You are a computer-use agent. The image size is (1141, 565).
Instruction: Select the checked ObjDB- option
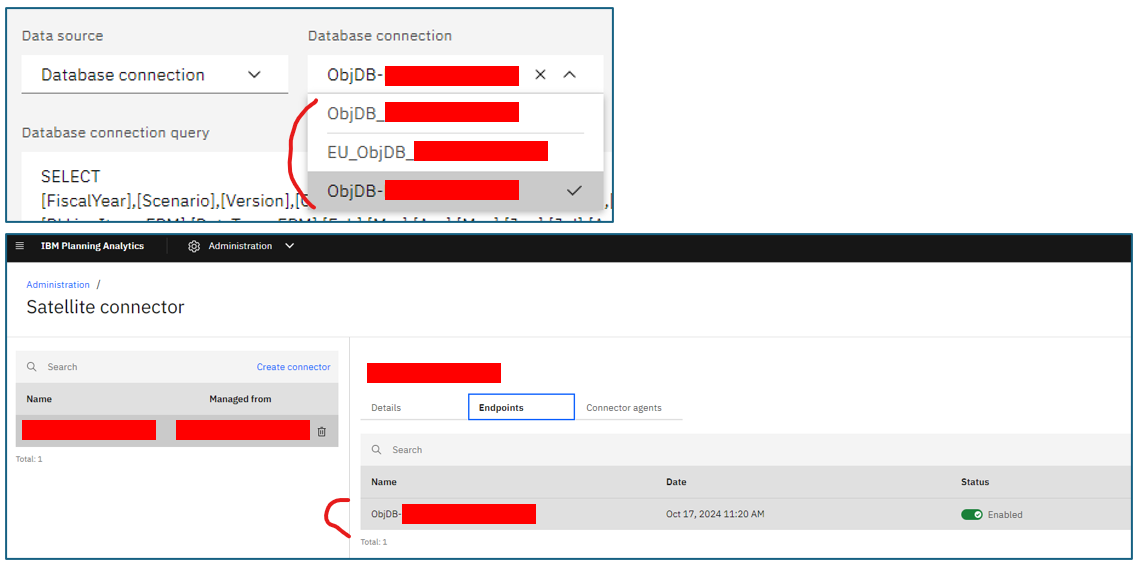point(456,191)
